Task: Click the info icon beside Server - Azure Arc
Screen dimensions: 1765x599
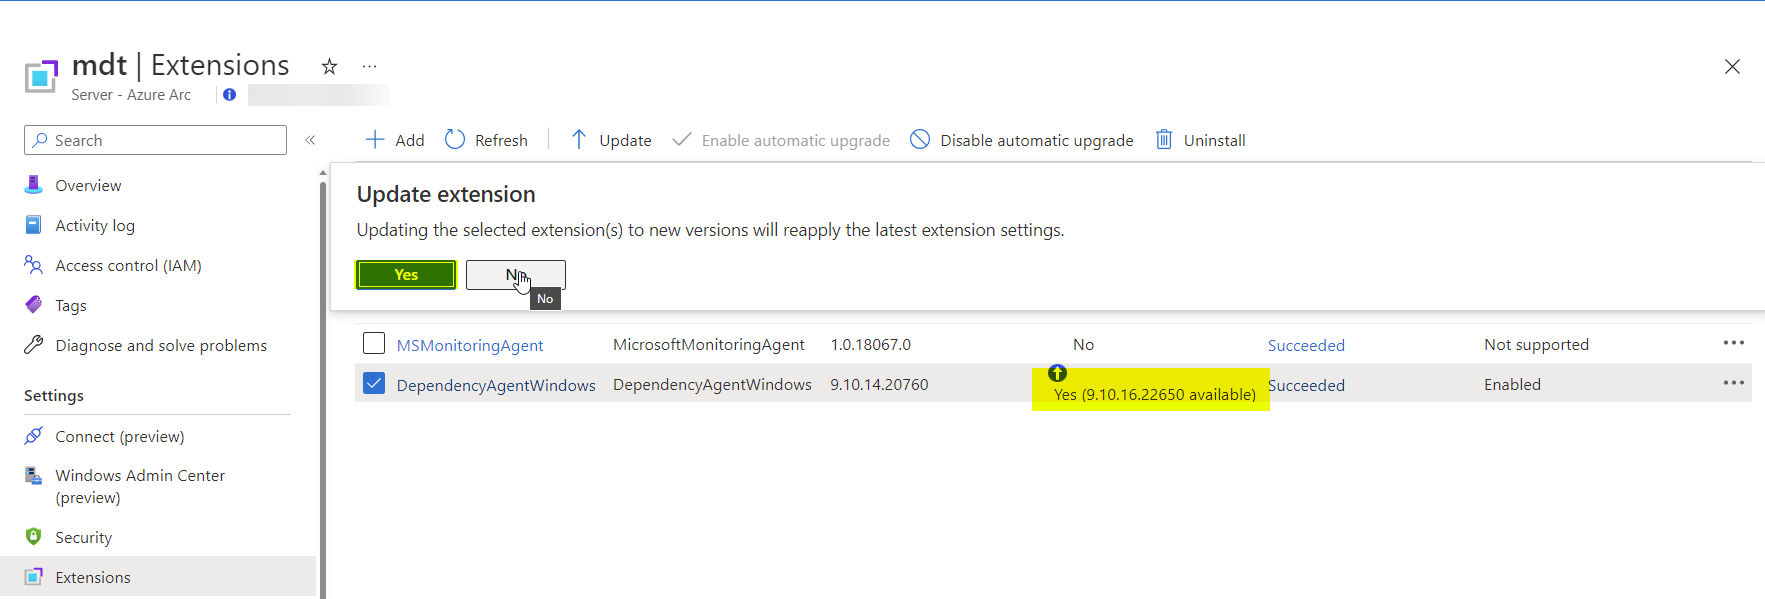Action: 230,95
